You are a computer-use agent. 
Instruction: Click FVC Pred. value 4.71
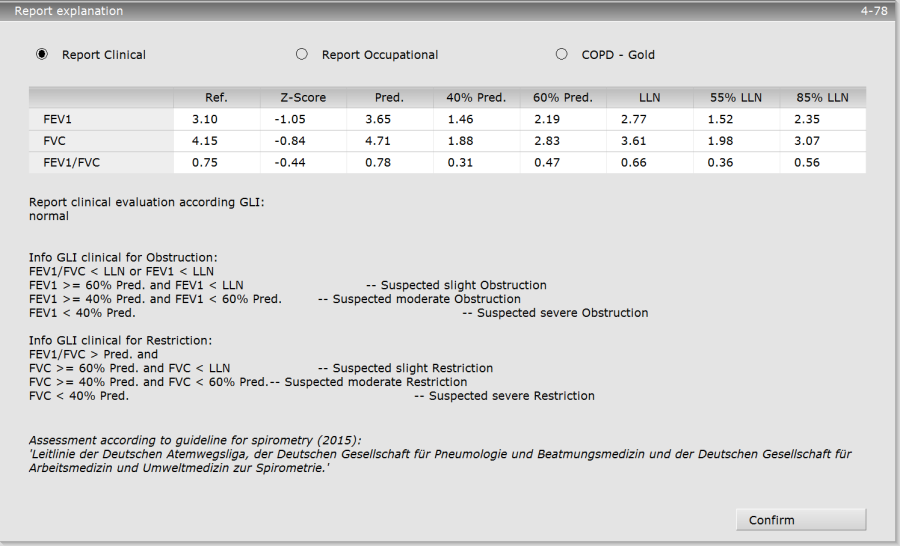point(378,141)
